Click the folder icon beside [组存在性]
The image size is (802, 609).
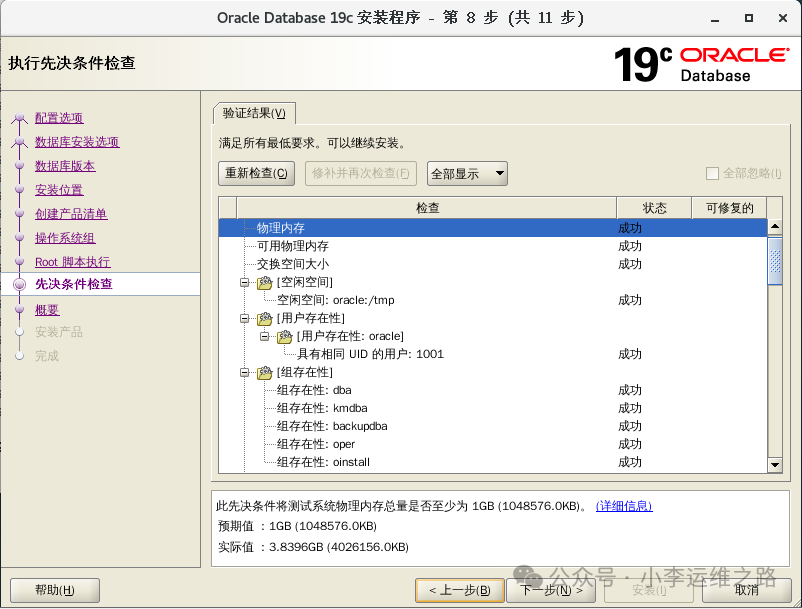click(x=264, y=373)
